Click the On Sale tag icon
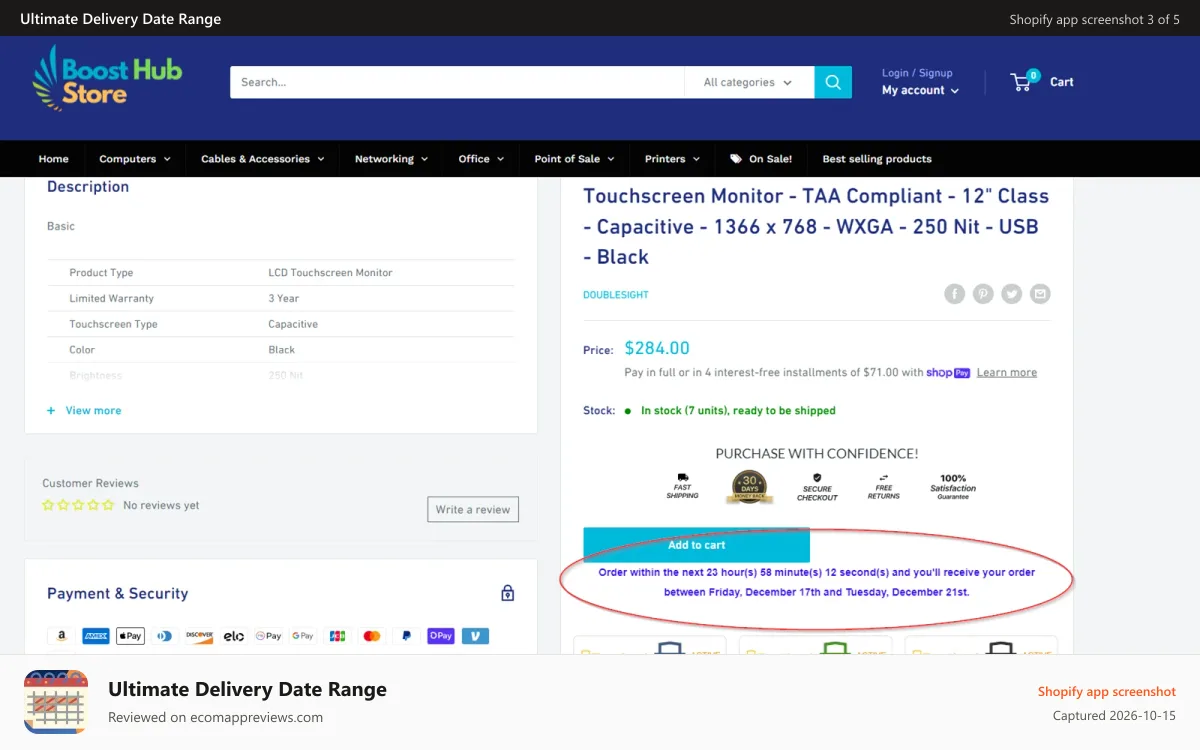Viewport: 1200px width, 750px height. click(736, 159)
